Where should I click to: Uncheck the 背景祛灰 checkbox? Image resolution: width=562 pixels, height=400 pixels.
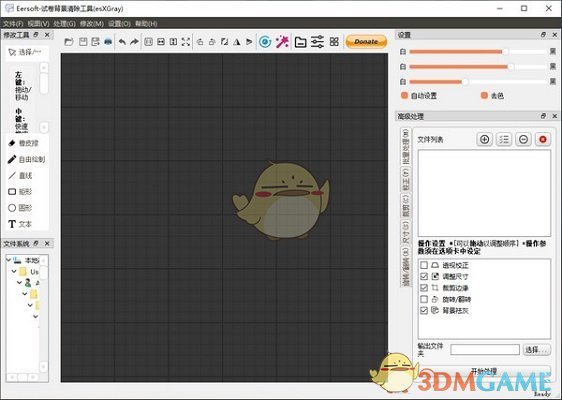tap(424, 310)
